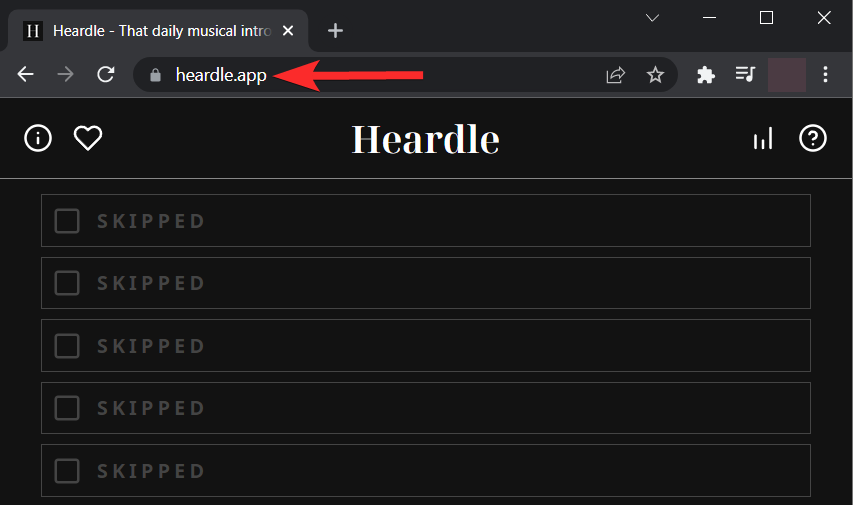Click the third SKIPPED checkbox

67,346
